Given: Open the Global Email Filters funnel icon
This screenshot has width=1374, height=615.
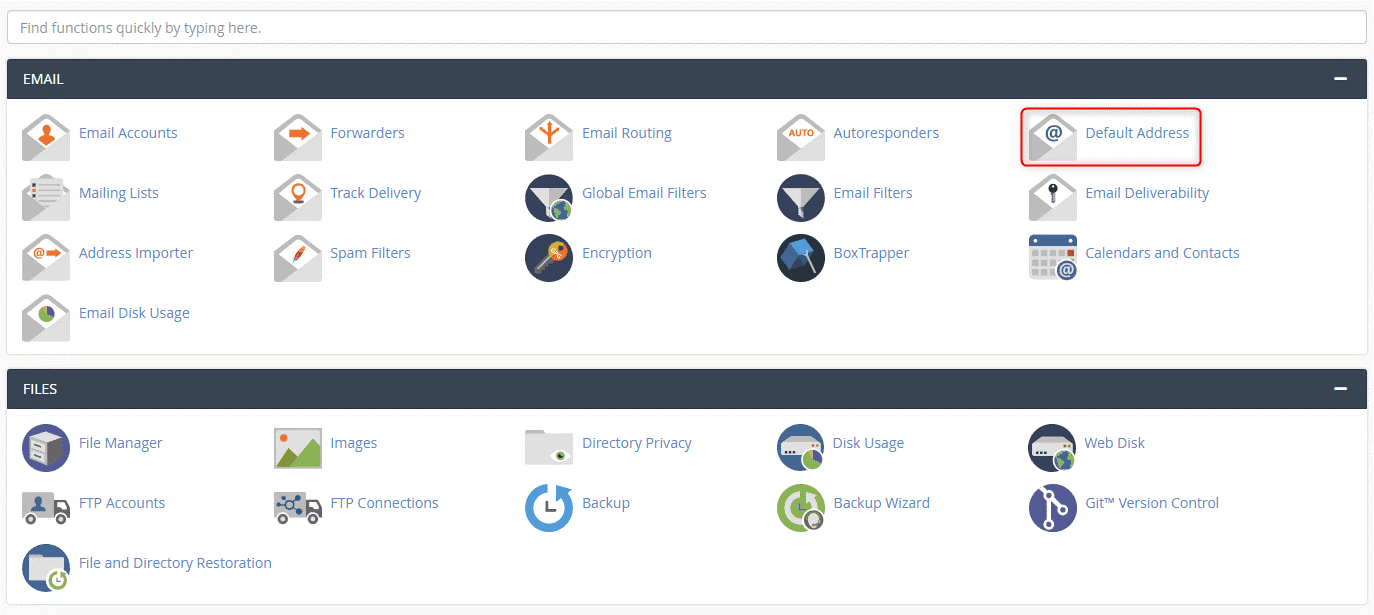Looking at the screenshot, I should point(549,197).
